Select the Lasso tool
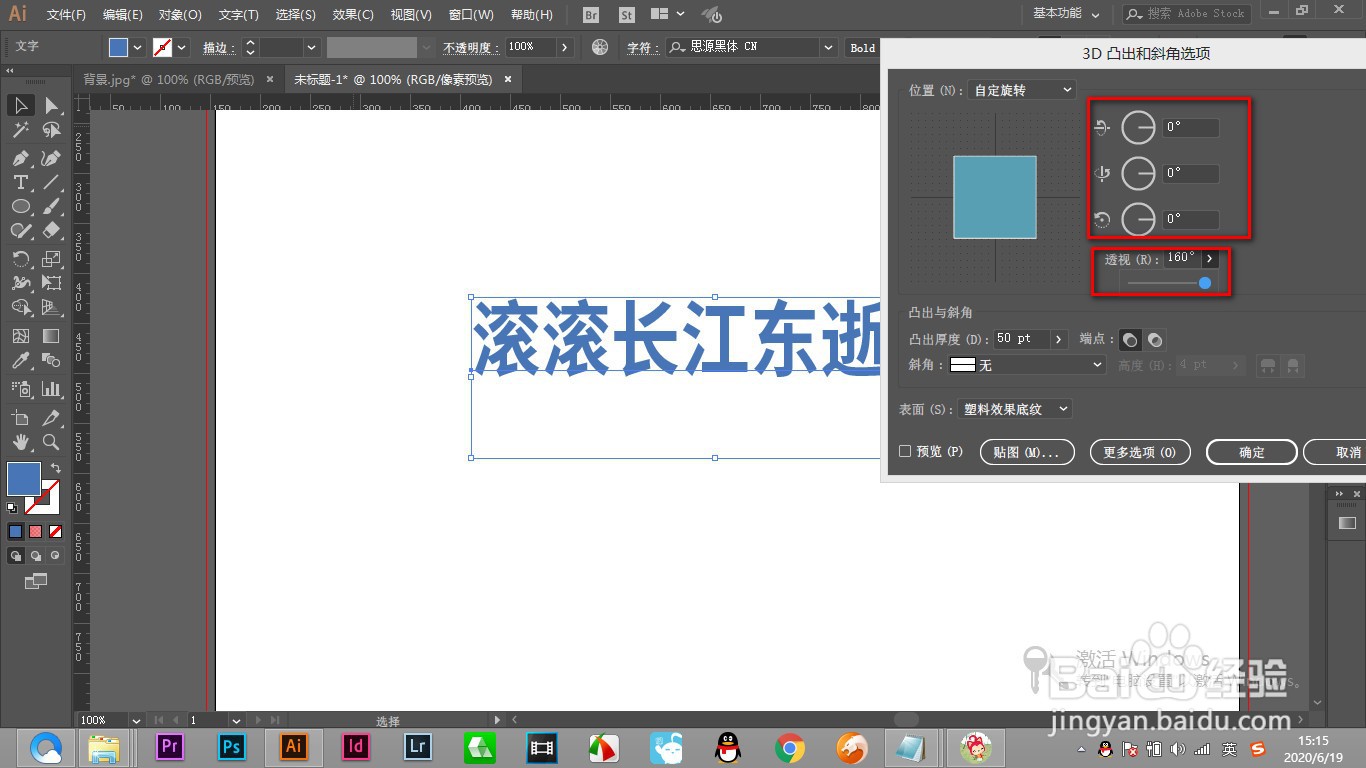This screenshot has width=1366, height=768. 51,130
